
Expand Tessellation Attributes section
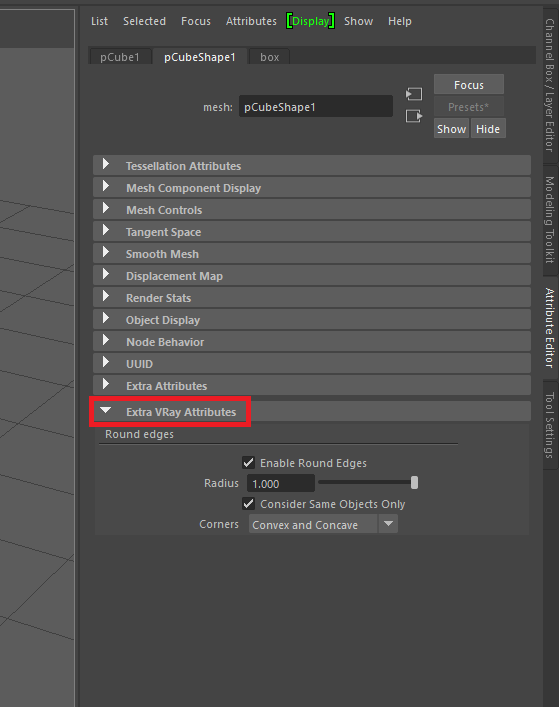click(x=312, y=165)
